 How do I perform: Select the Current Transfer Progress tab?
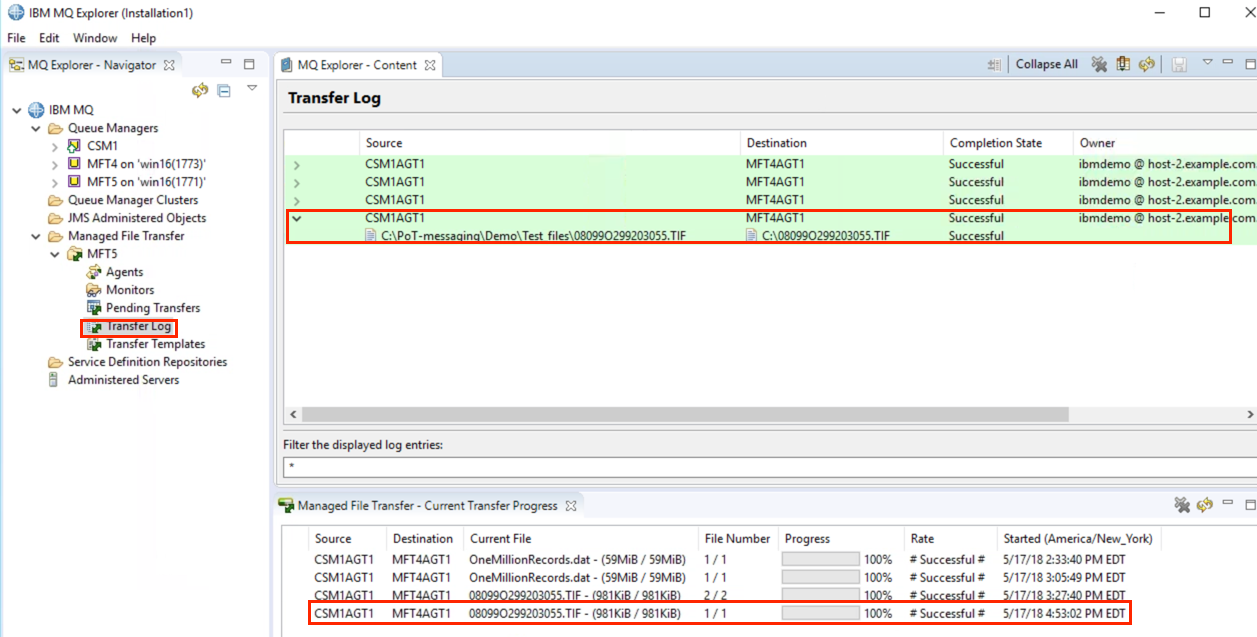427,506
